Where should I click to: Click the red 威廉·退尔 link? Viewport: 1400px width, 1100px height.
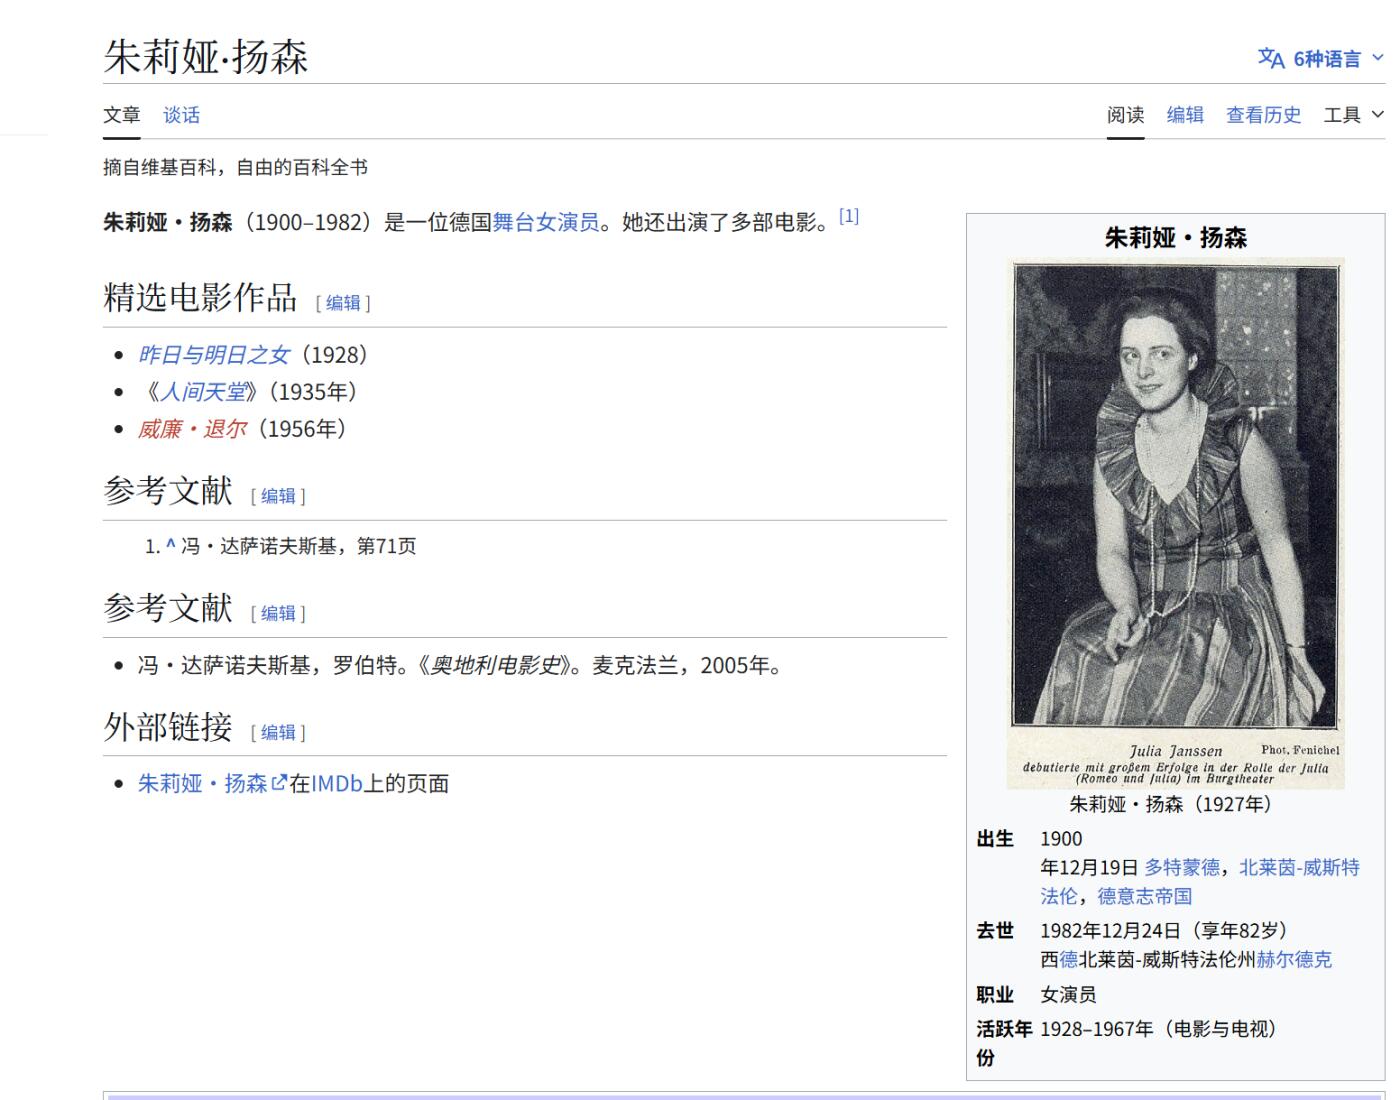click(x=192, y=429)
